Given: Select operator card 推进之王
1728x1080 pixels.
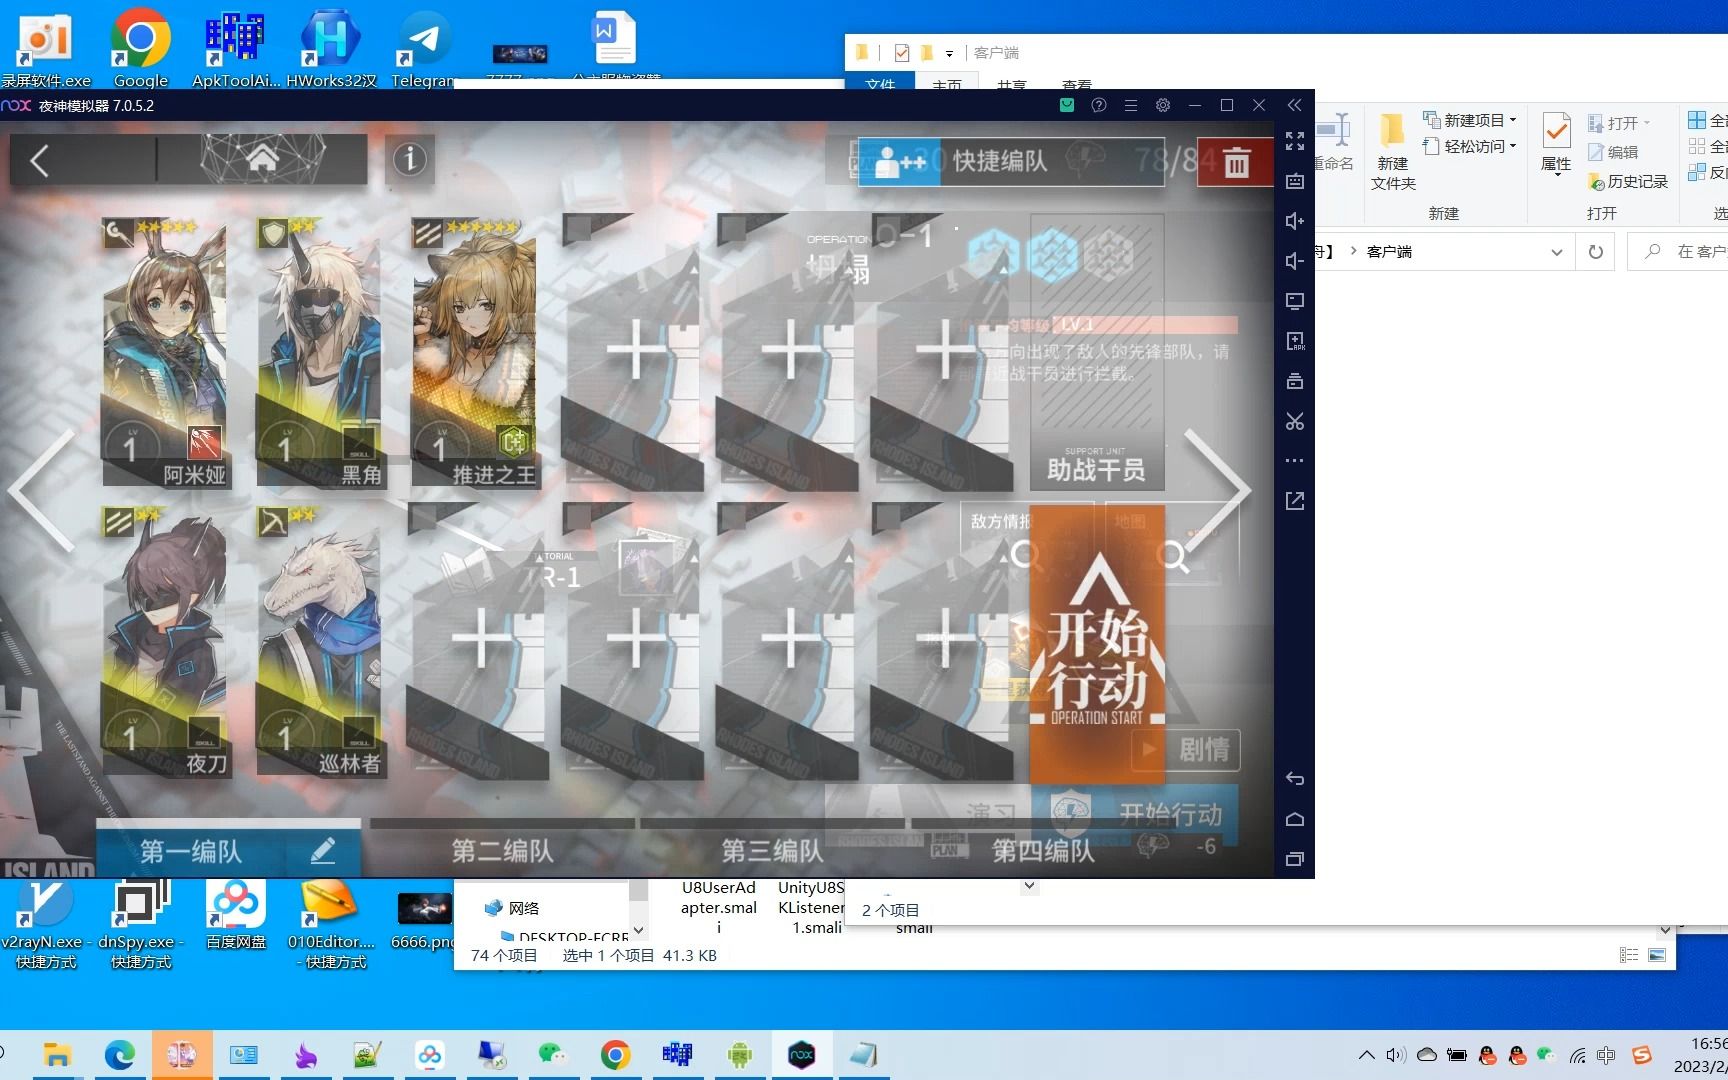Looking at the screenshot, I should [475, 354].
